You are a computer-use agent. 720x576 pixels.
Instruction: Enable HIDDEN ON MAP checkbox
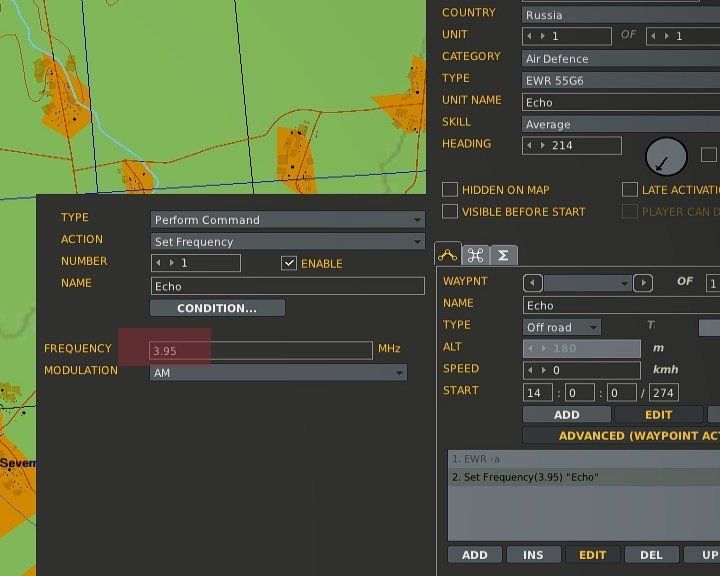point(450,190)
